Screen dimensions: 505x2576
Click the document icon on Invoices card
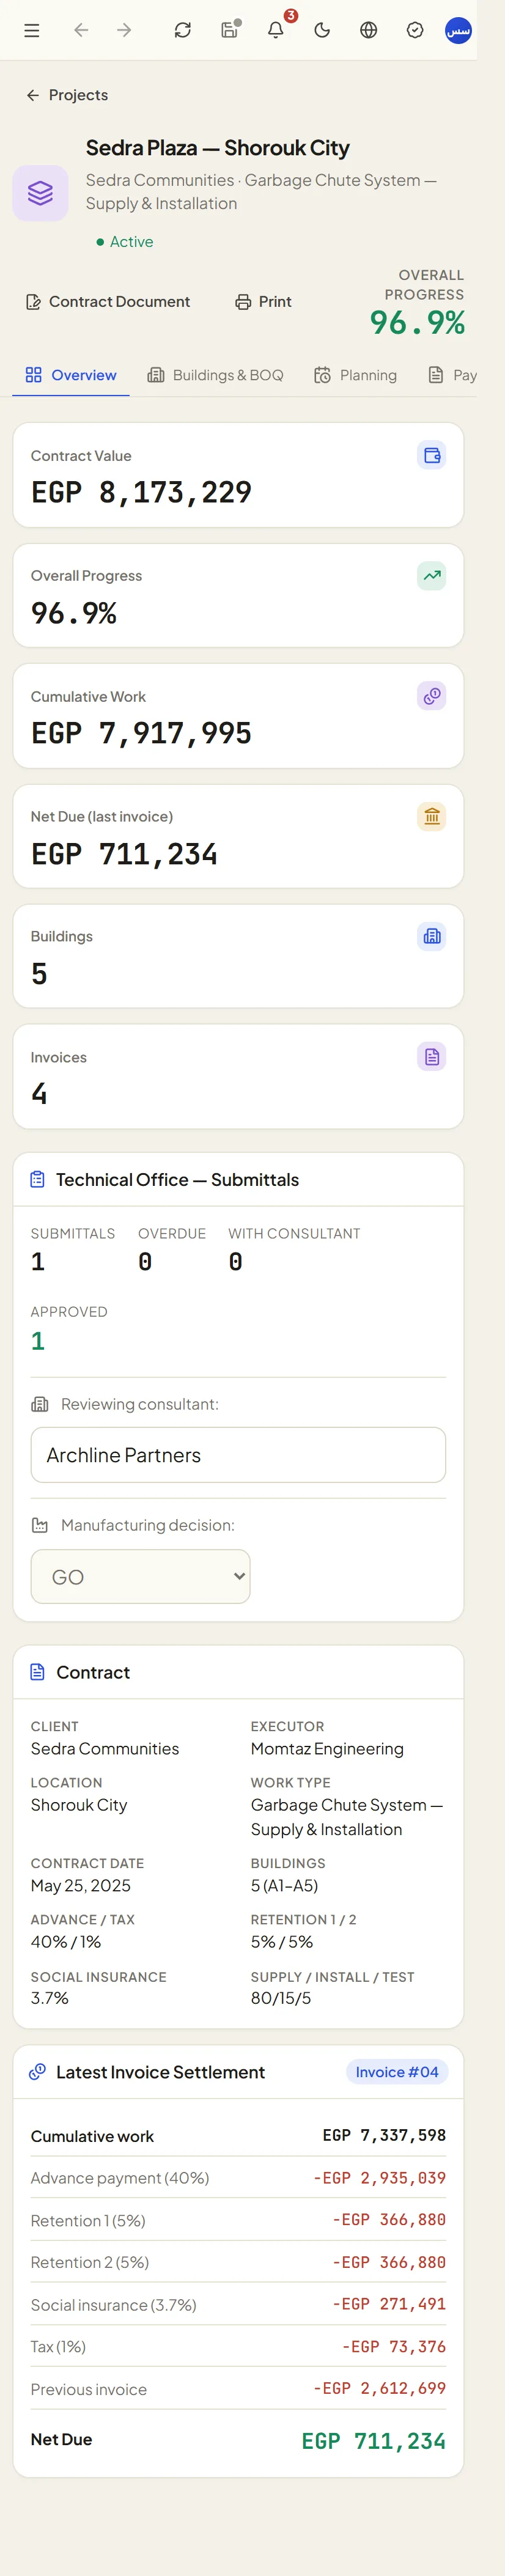432,1057
